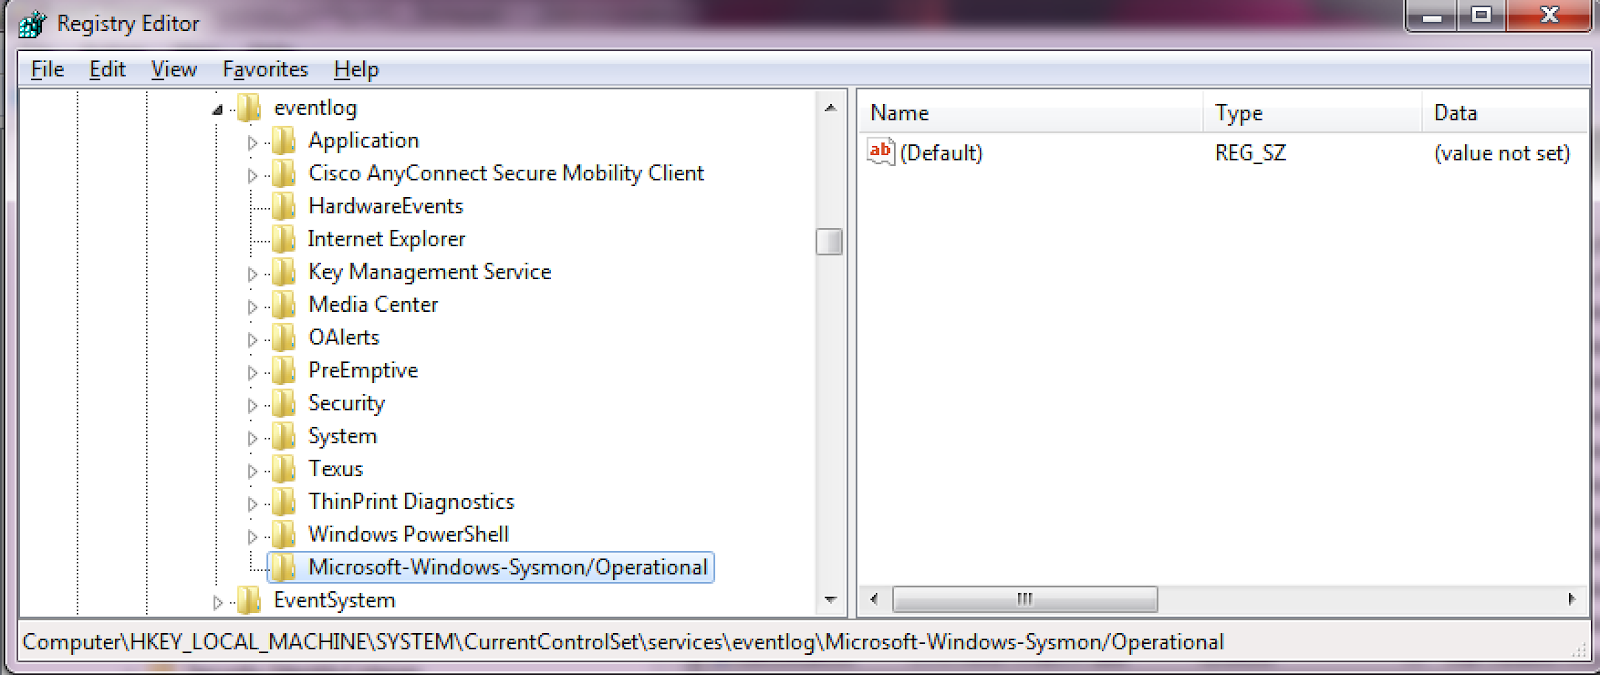
Task: Select the Cisco AnyConnect Secure Mobility Client key
Action: click(506, 173)
